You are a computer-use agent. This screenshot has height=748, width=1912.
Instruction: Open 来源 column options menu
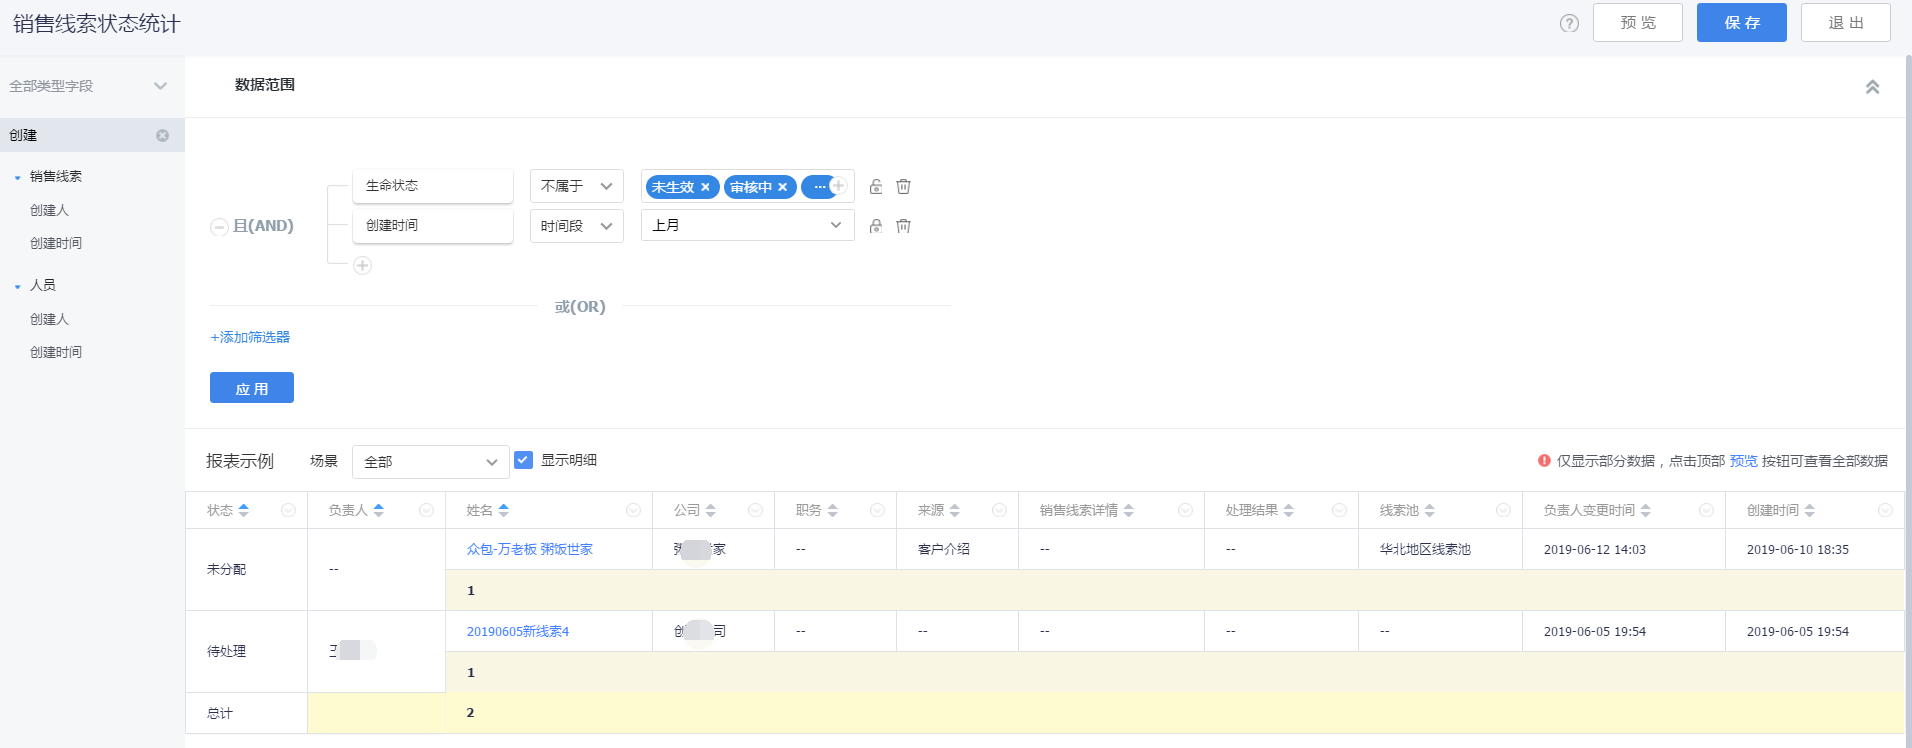click(999, 510)
